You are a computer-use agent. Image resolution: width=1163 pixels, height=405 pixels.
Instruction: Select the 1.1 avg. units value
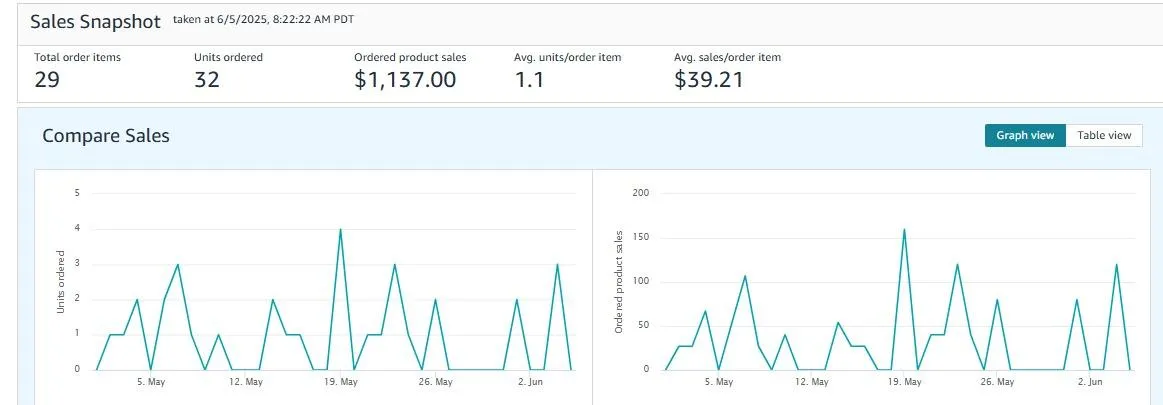pos(529,79)
